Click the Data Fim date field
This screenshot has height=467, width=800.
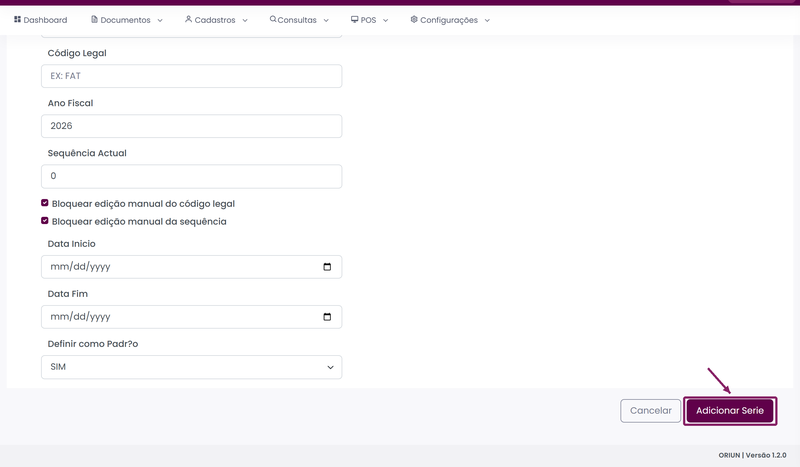click(191, 317)
